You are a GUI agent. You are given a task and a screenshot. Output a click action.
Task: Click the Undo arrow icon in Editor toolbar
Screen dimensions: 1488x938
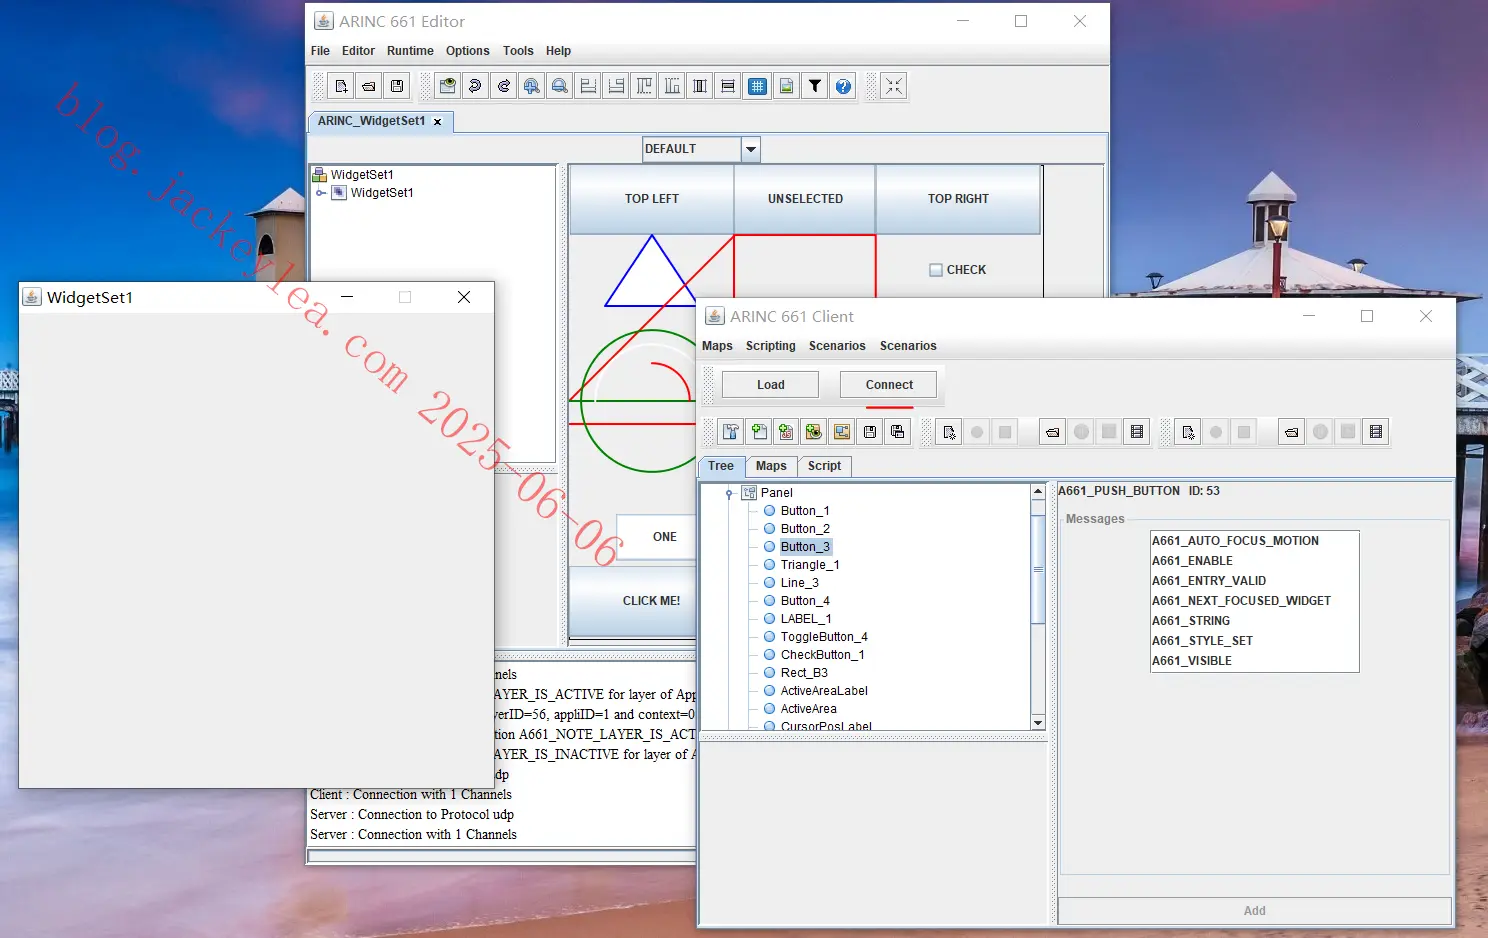click(x=475, y=86)
